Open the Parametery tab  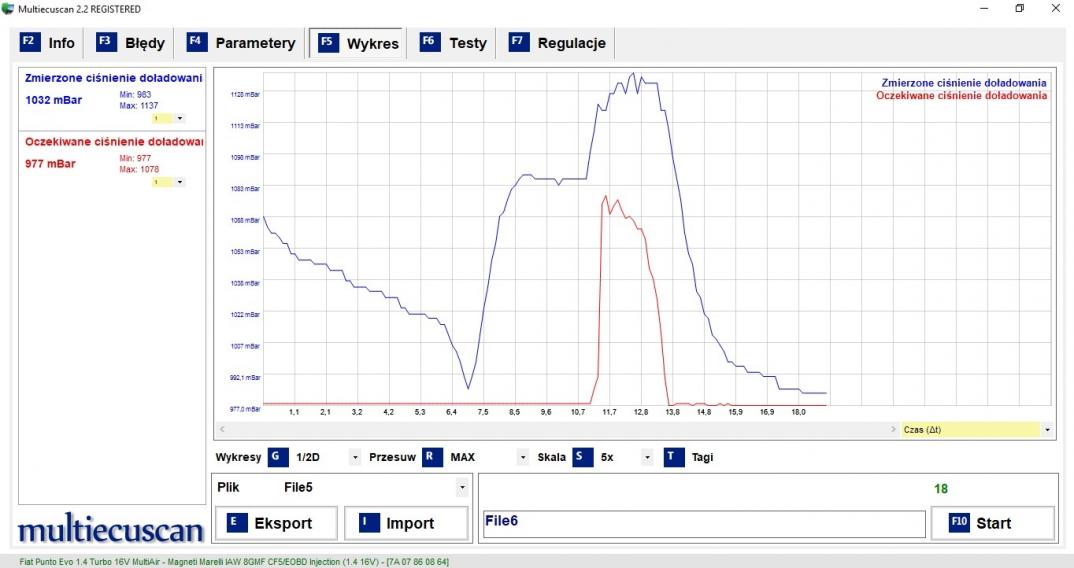point(242,42)
